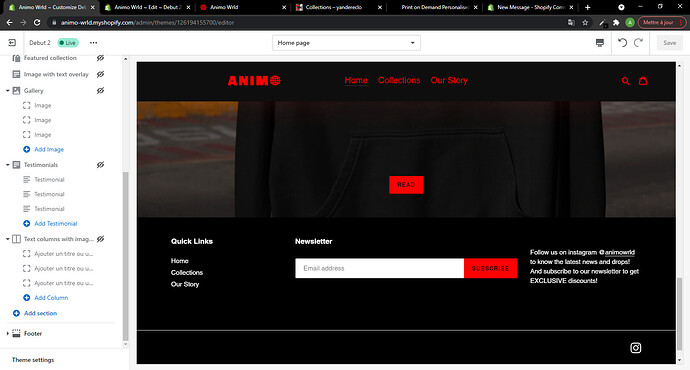The image size is (690, 370).
Task: Click the sidebar vertical scrollbar
Action: [125, 255]
